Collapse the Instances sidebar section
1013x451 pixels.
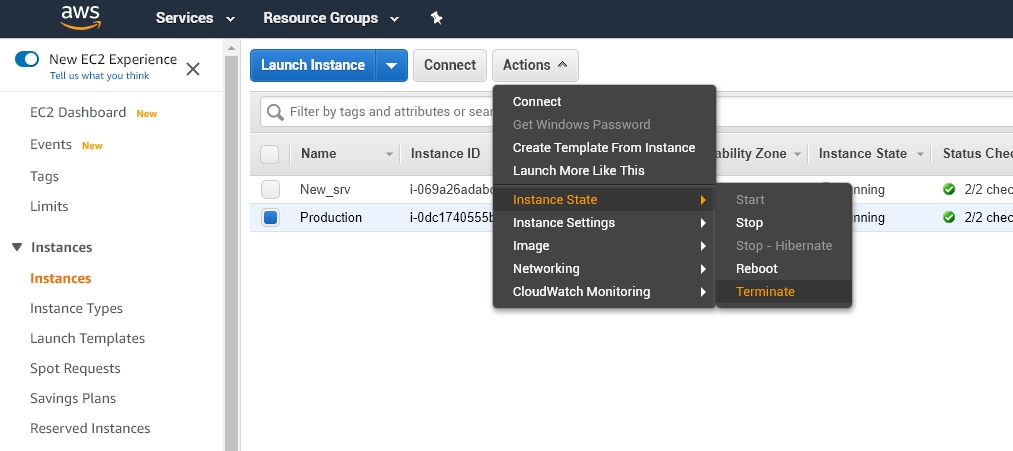tap(17, 247)
